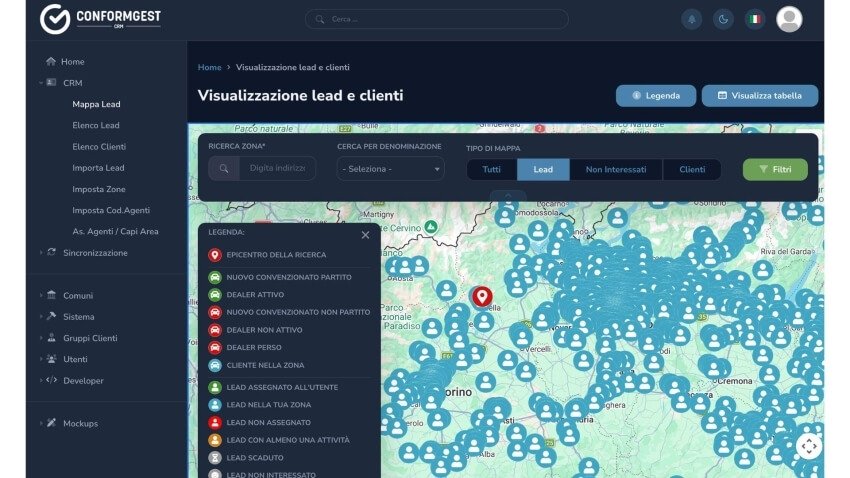Image resolution: width=850 pixels, height=478 pixels.
Task: Open Mappa Lead in sidebar
Action: [x=96, y=104]
